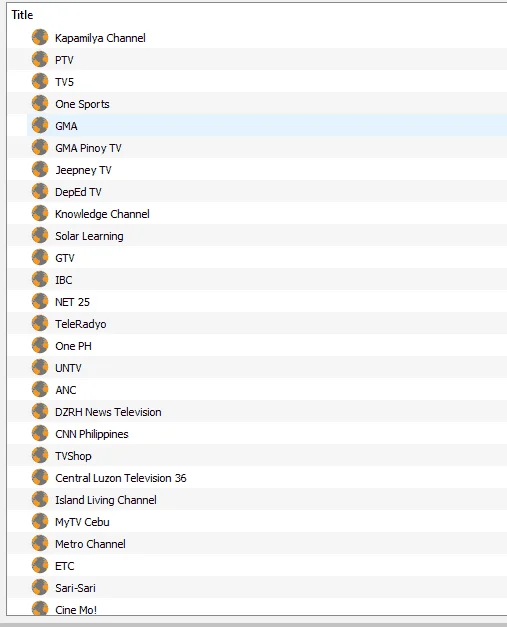Click the NET 25 stream icon

(x=40, y=302)
